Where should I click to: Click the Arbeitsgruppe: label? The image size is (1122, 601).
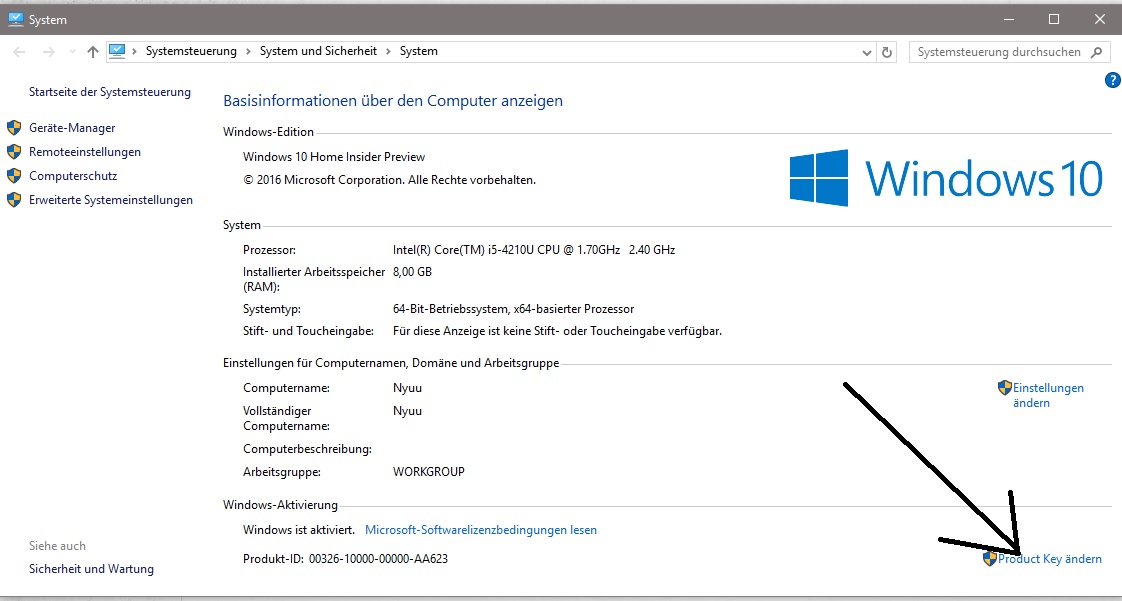tap(282, 472)
